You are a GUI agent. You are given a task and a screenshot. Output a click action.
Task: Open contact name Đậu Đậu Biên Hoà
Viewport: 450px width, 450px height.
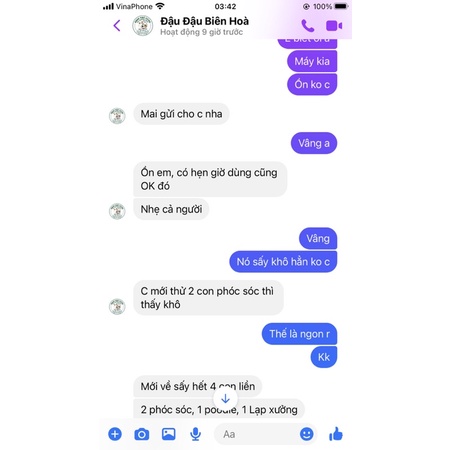[204, 21]
